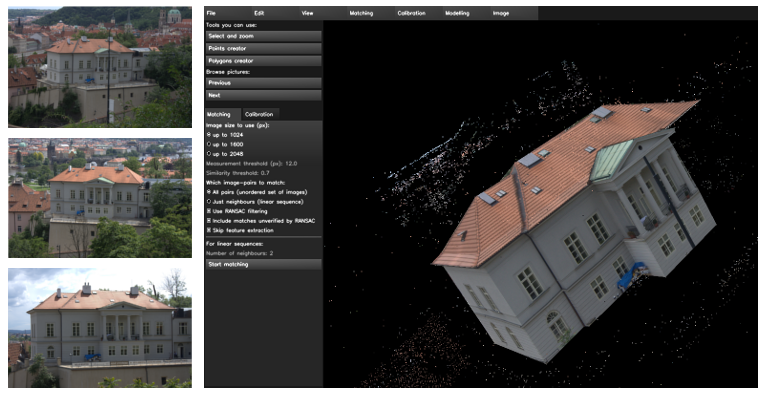Click the 'Image size to use (px):' label
Screen dimensions: 760x393
click(238, 125)
